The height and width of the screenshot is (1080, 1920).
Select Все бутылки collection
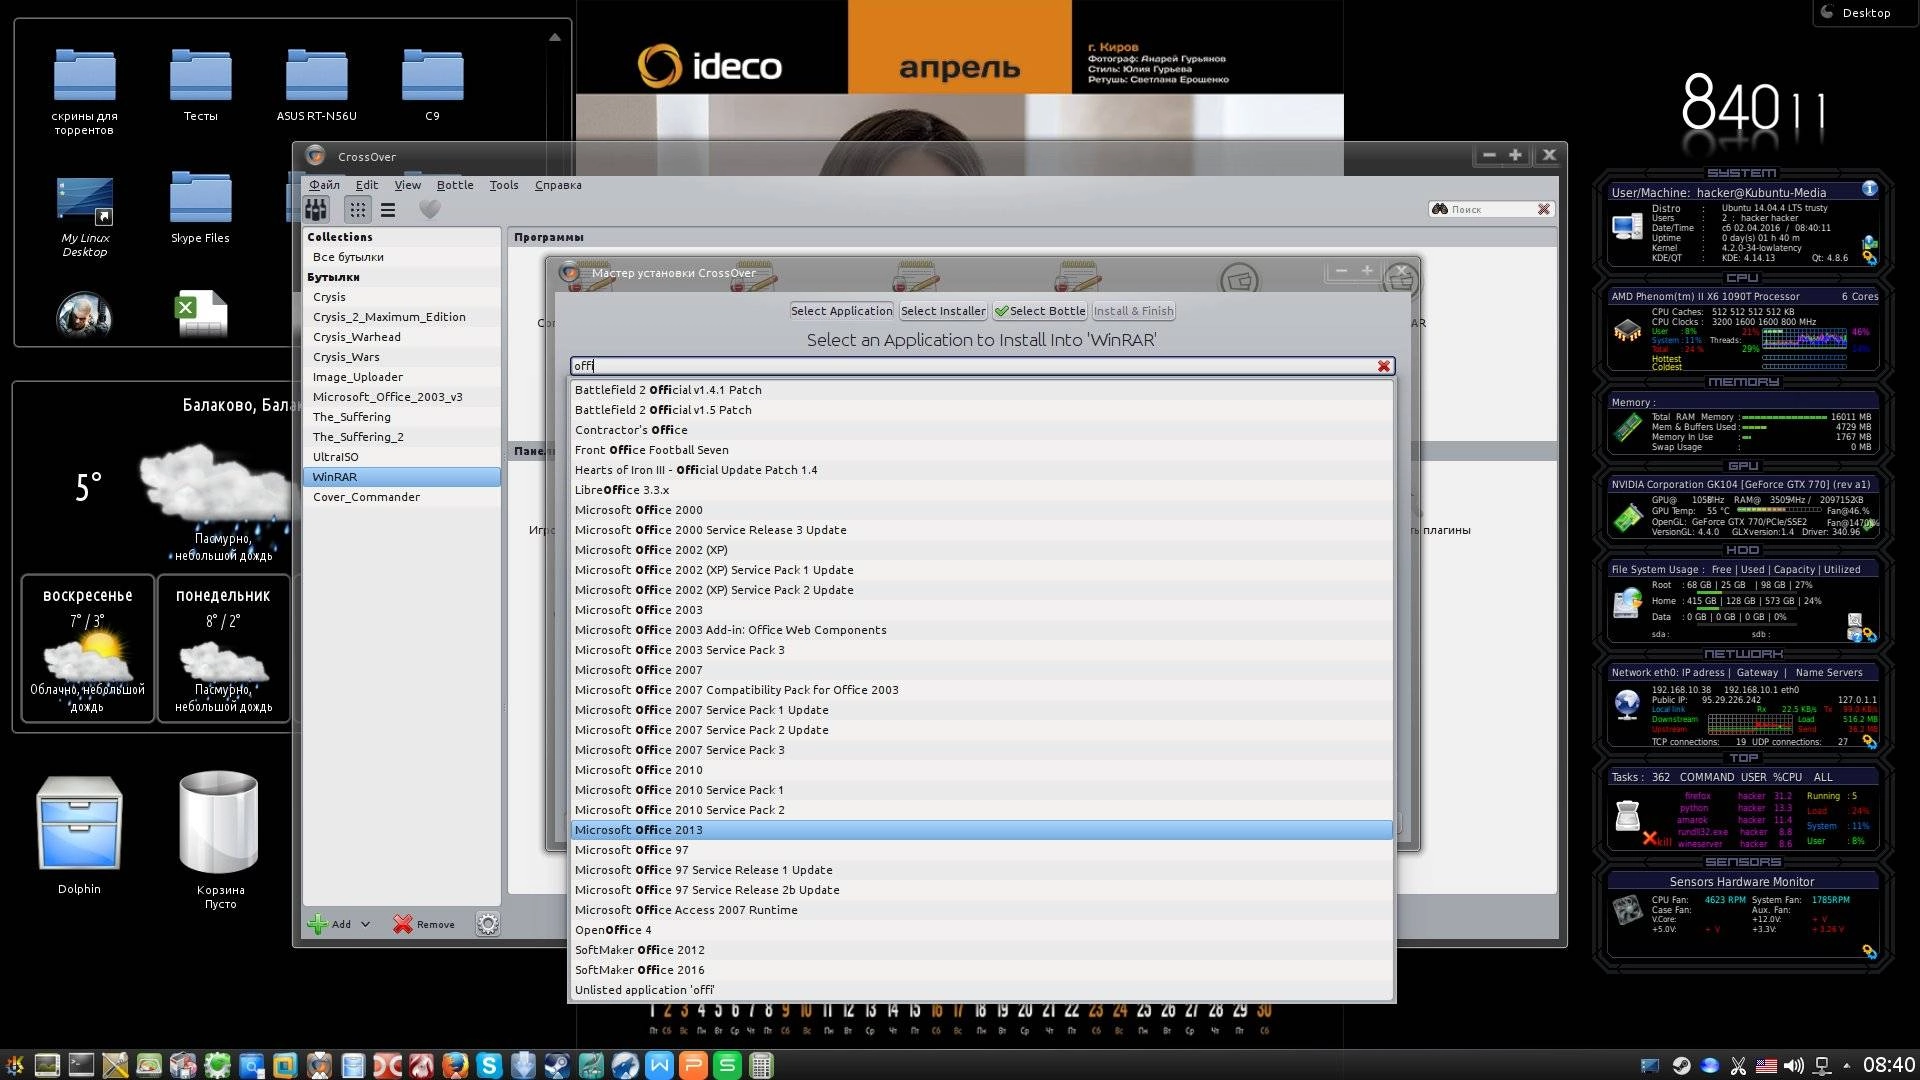coord(402,257)
